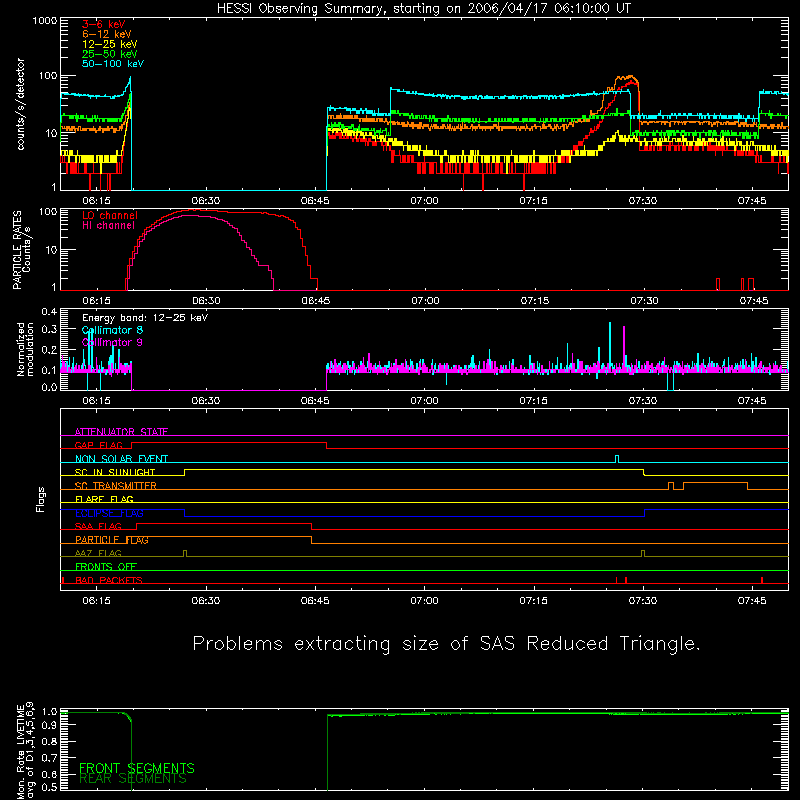This screenshot has width=800, height=800.
Task: Click the NON SOLAR EVENT flag label
Action: (x=121, y=459)
